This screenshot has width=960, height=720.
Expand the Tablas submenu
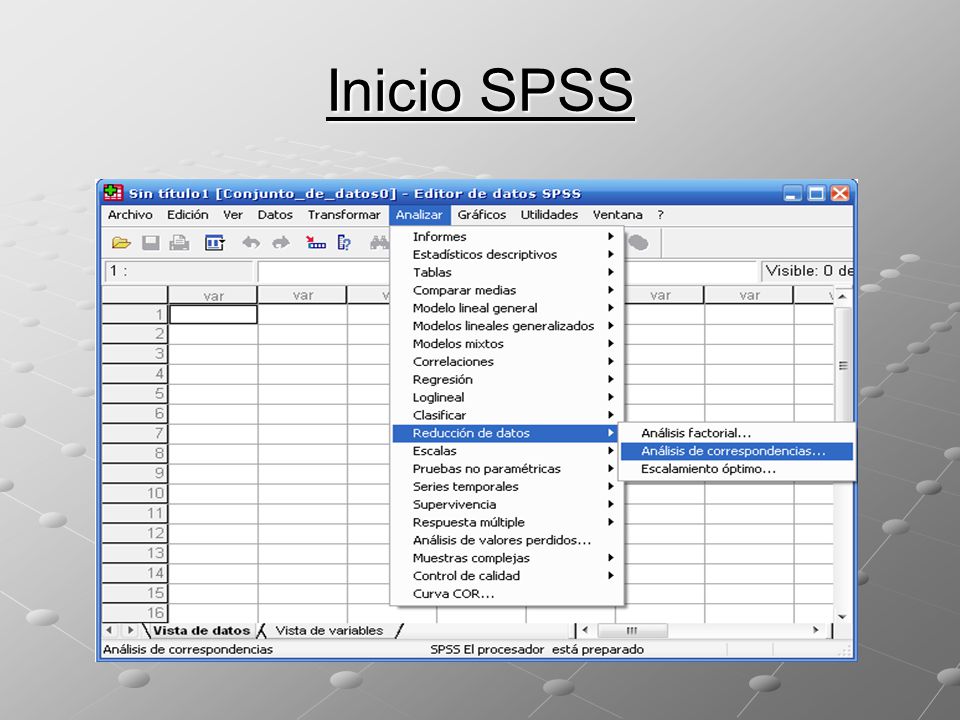(x=507, y=272)
